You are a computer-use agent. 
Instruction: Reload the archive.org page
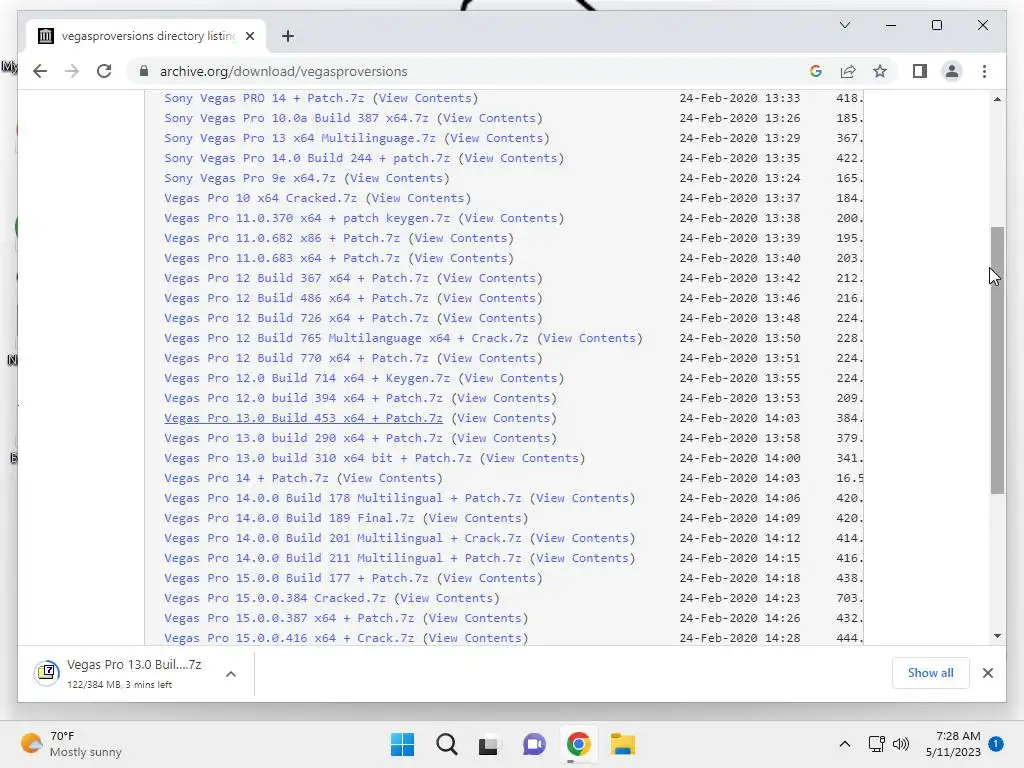[x=104, y=71]
